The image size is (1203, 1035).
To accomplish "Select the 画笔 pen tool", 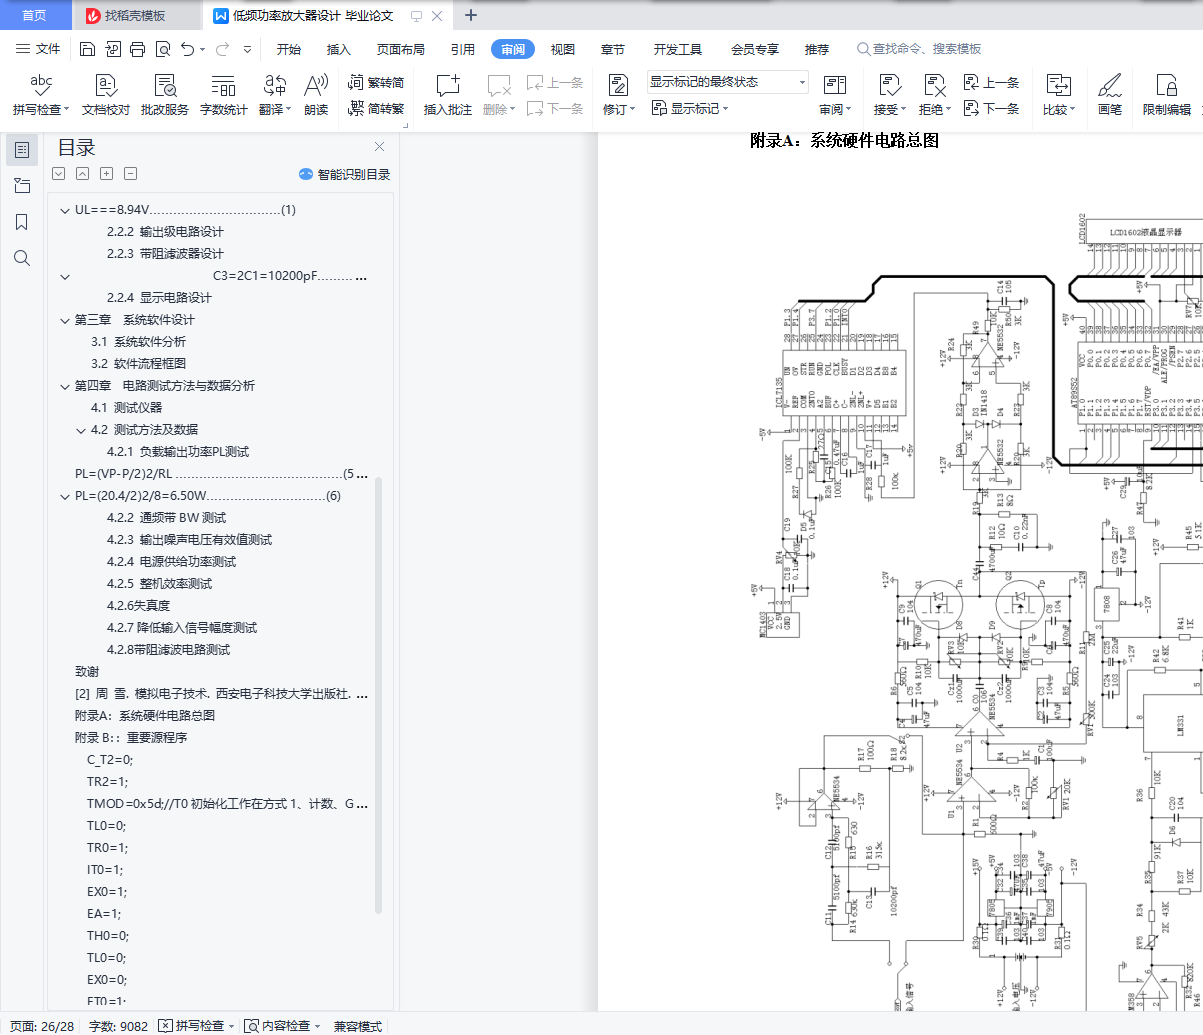I will point(1109,95).
